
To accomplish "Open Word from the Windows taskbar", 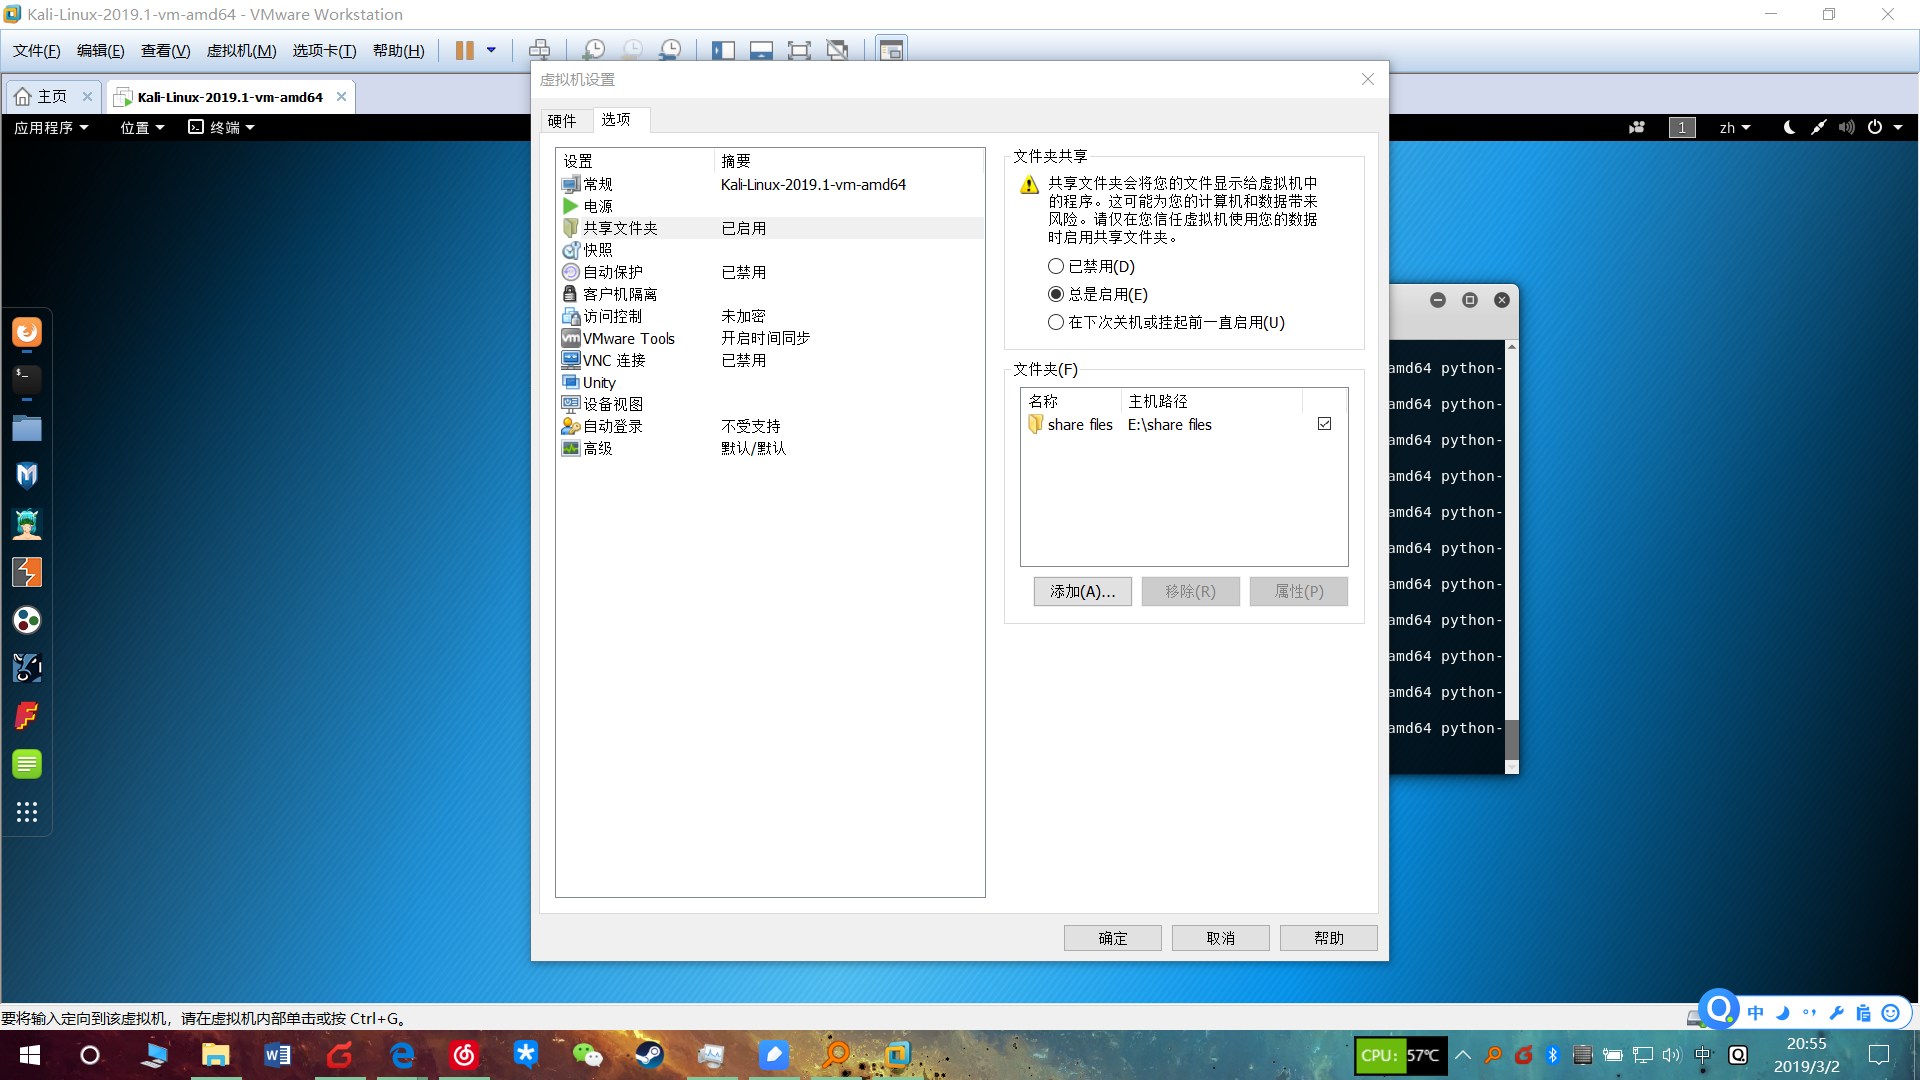I will [x=277, y=1054].
